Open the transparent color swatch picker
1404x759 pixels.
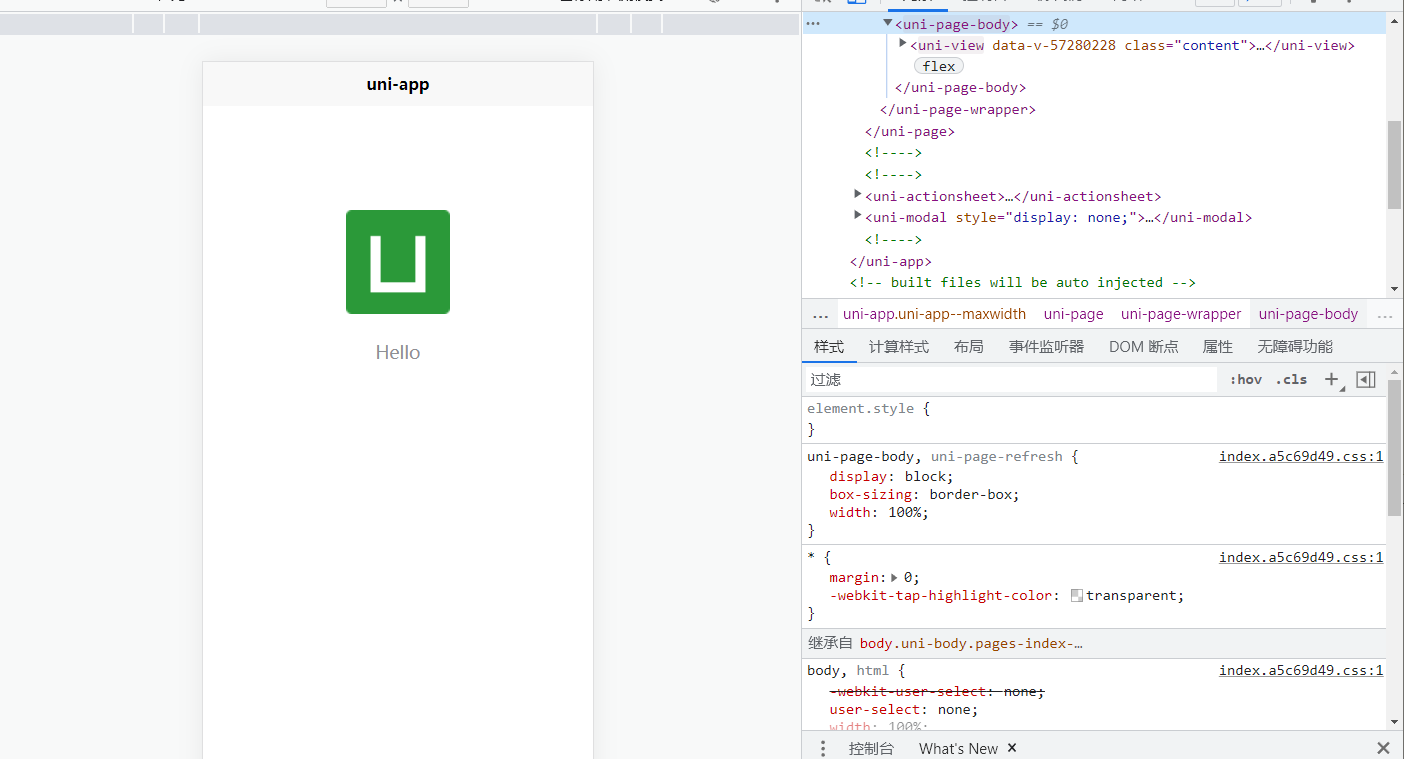pyautogui.click(x=1076, y=595)
